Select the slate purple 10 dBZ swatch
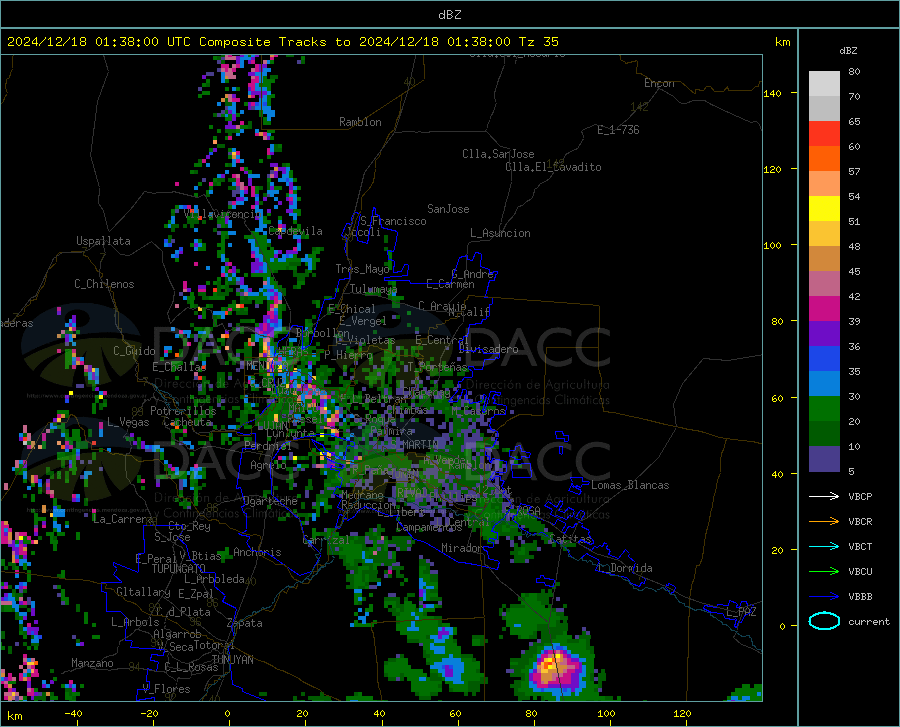 (x=824, y=459)
